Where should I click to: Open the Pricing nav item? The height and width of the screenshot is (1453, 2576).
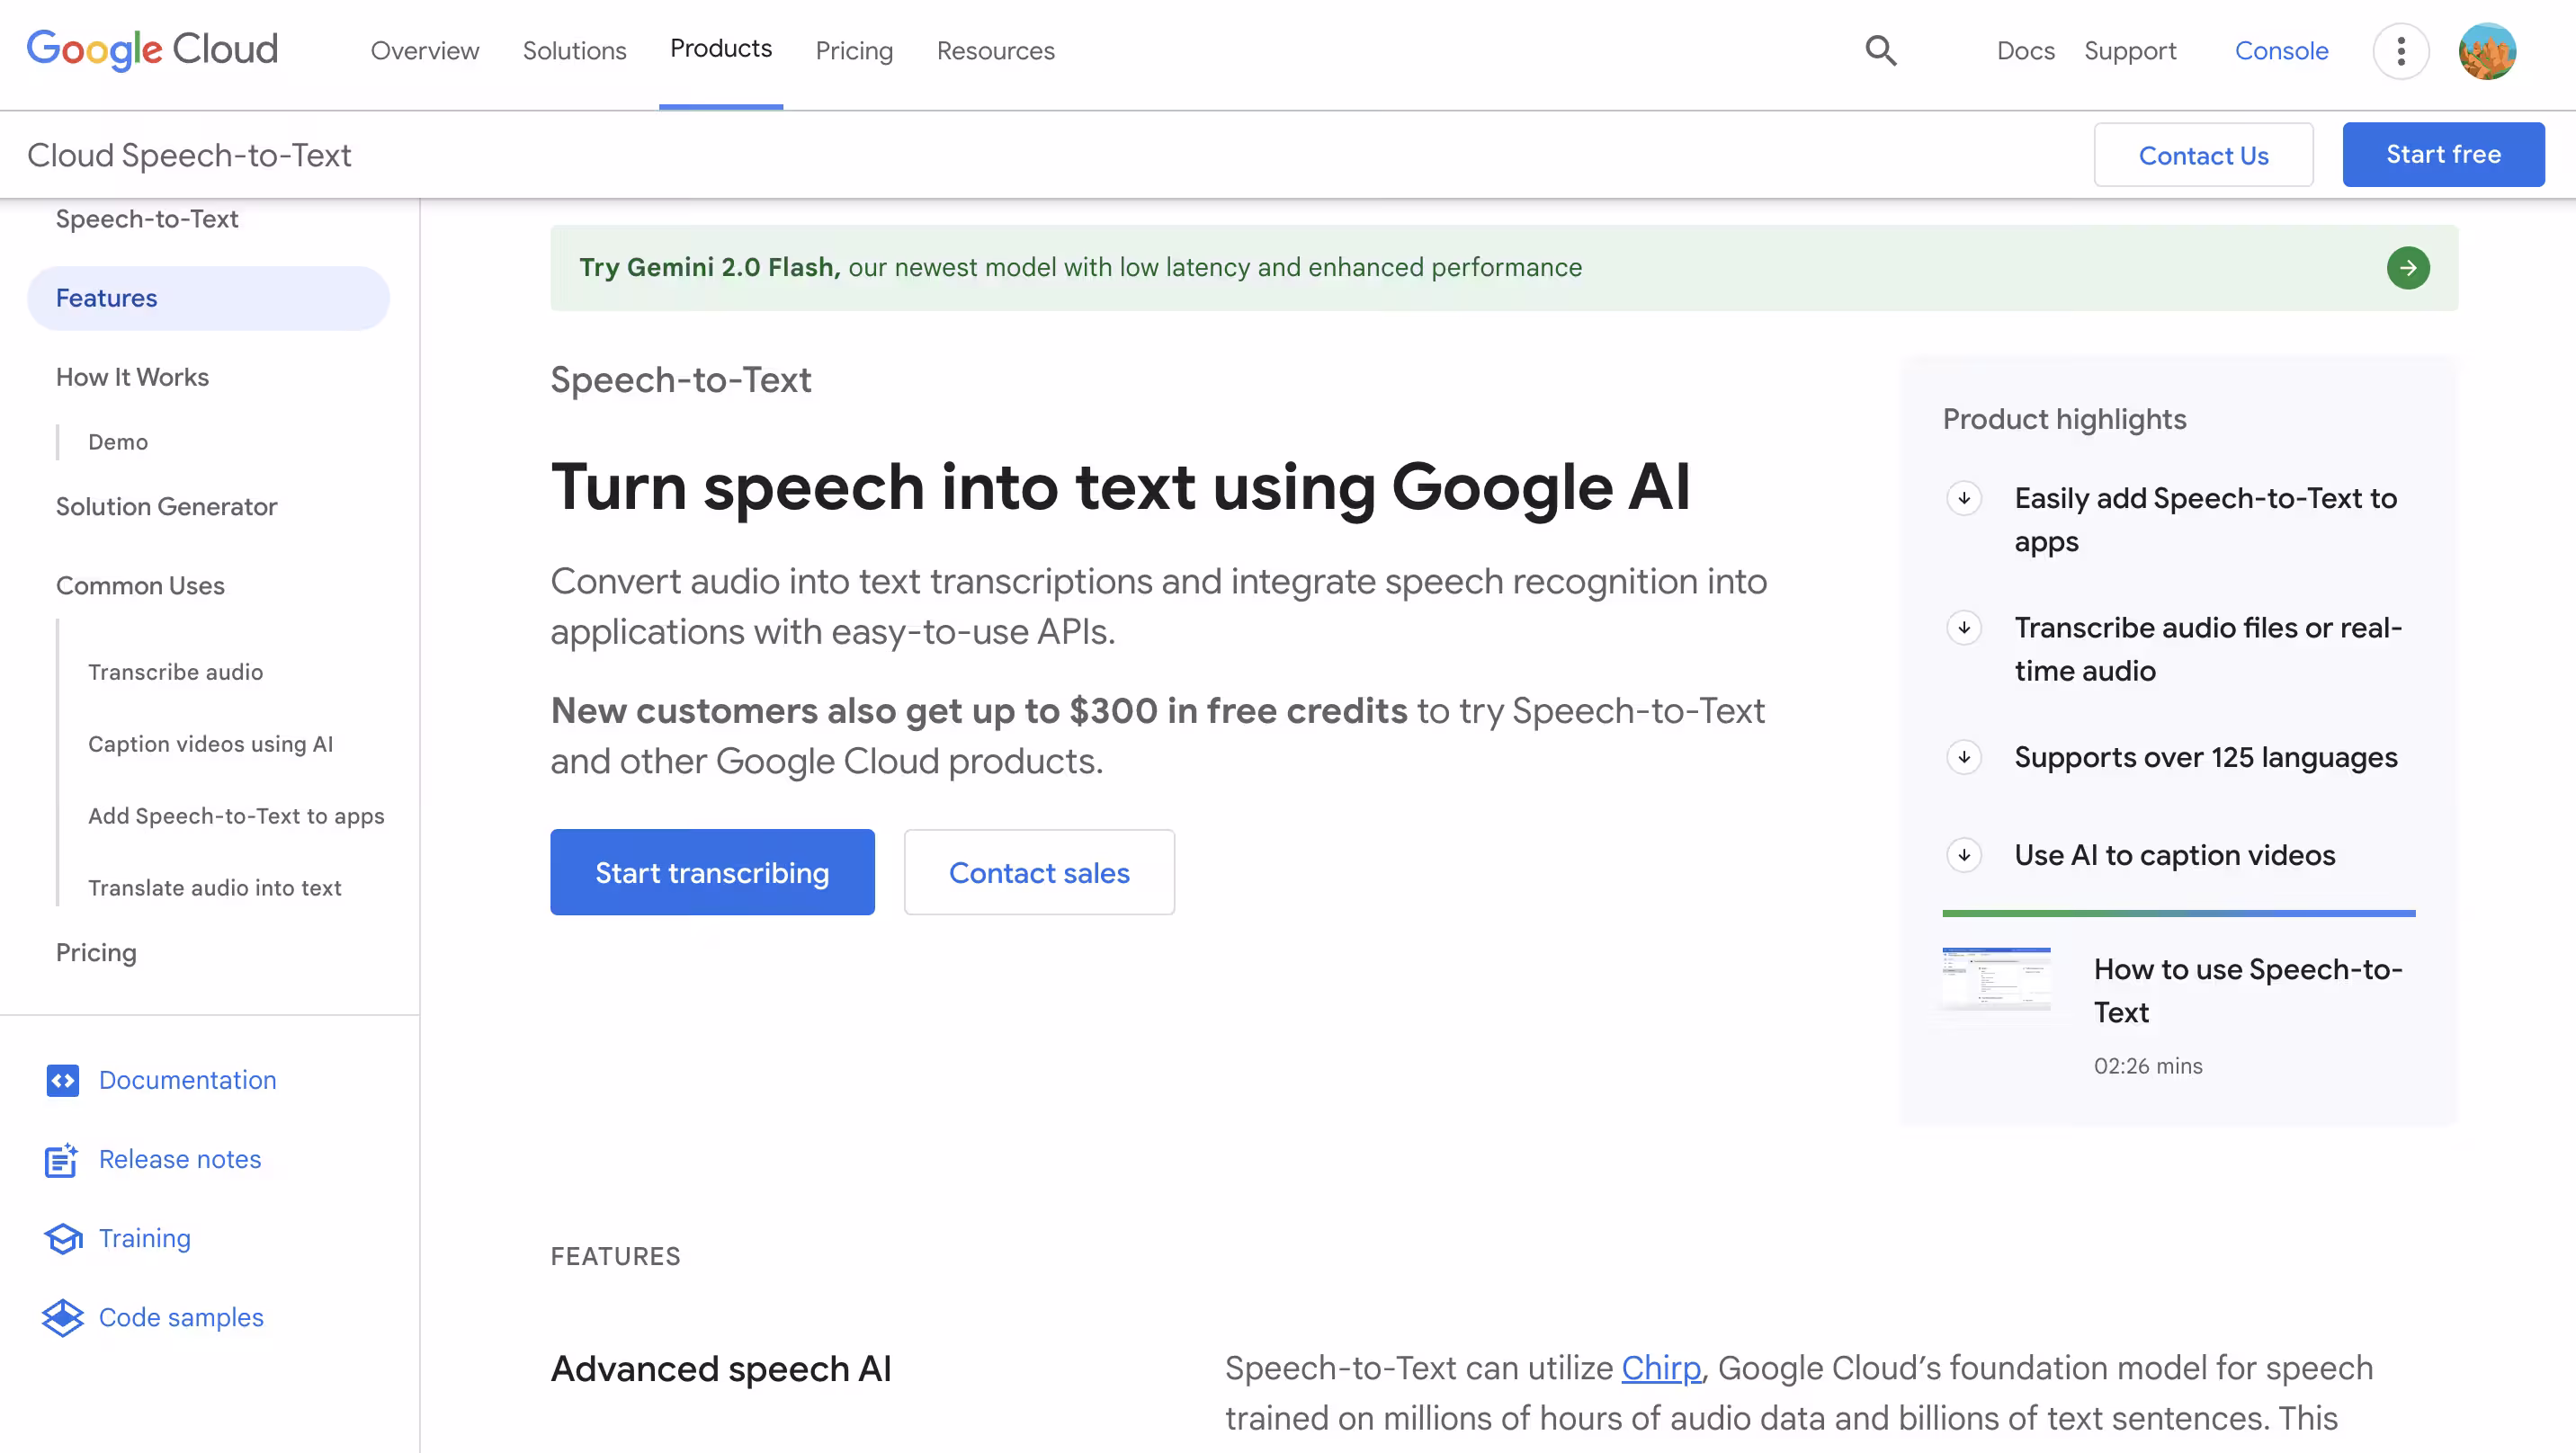pos(854,51)
